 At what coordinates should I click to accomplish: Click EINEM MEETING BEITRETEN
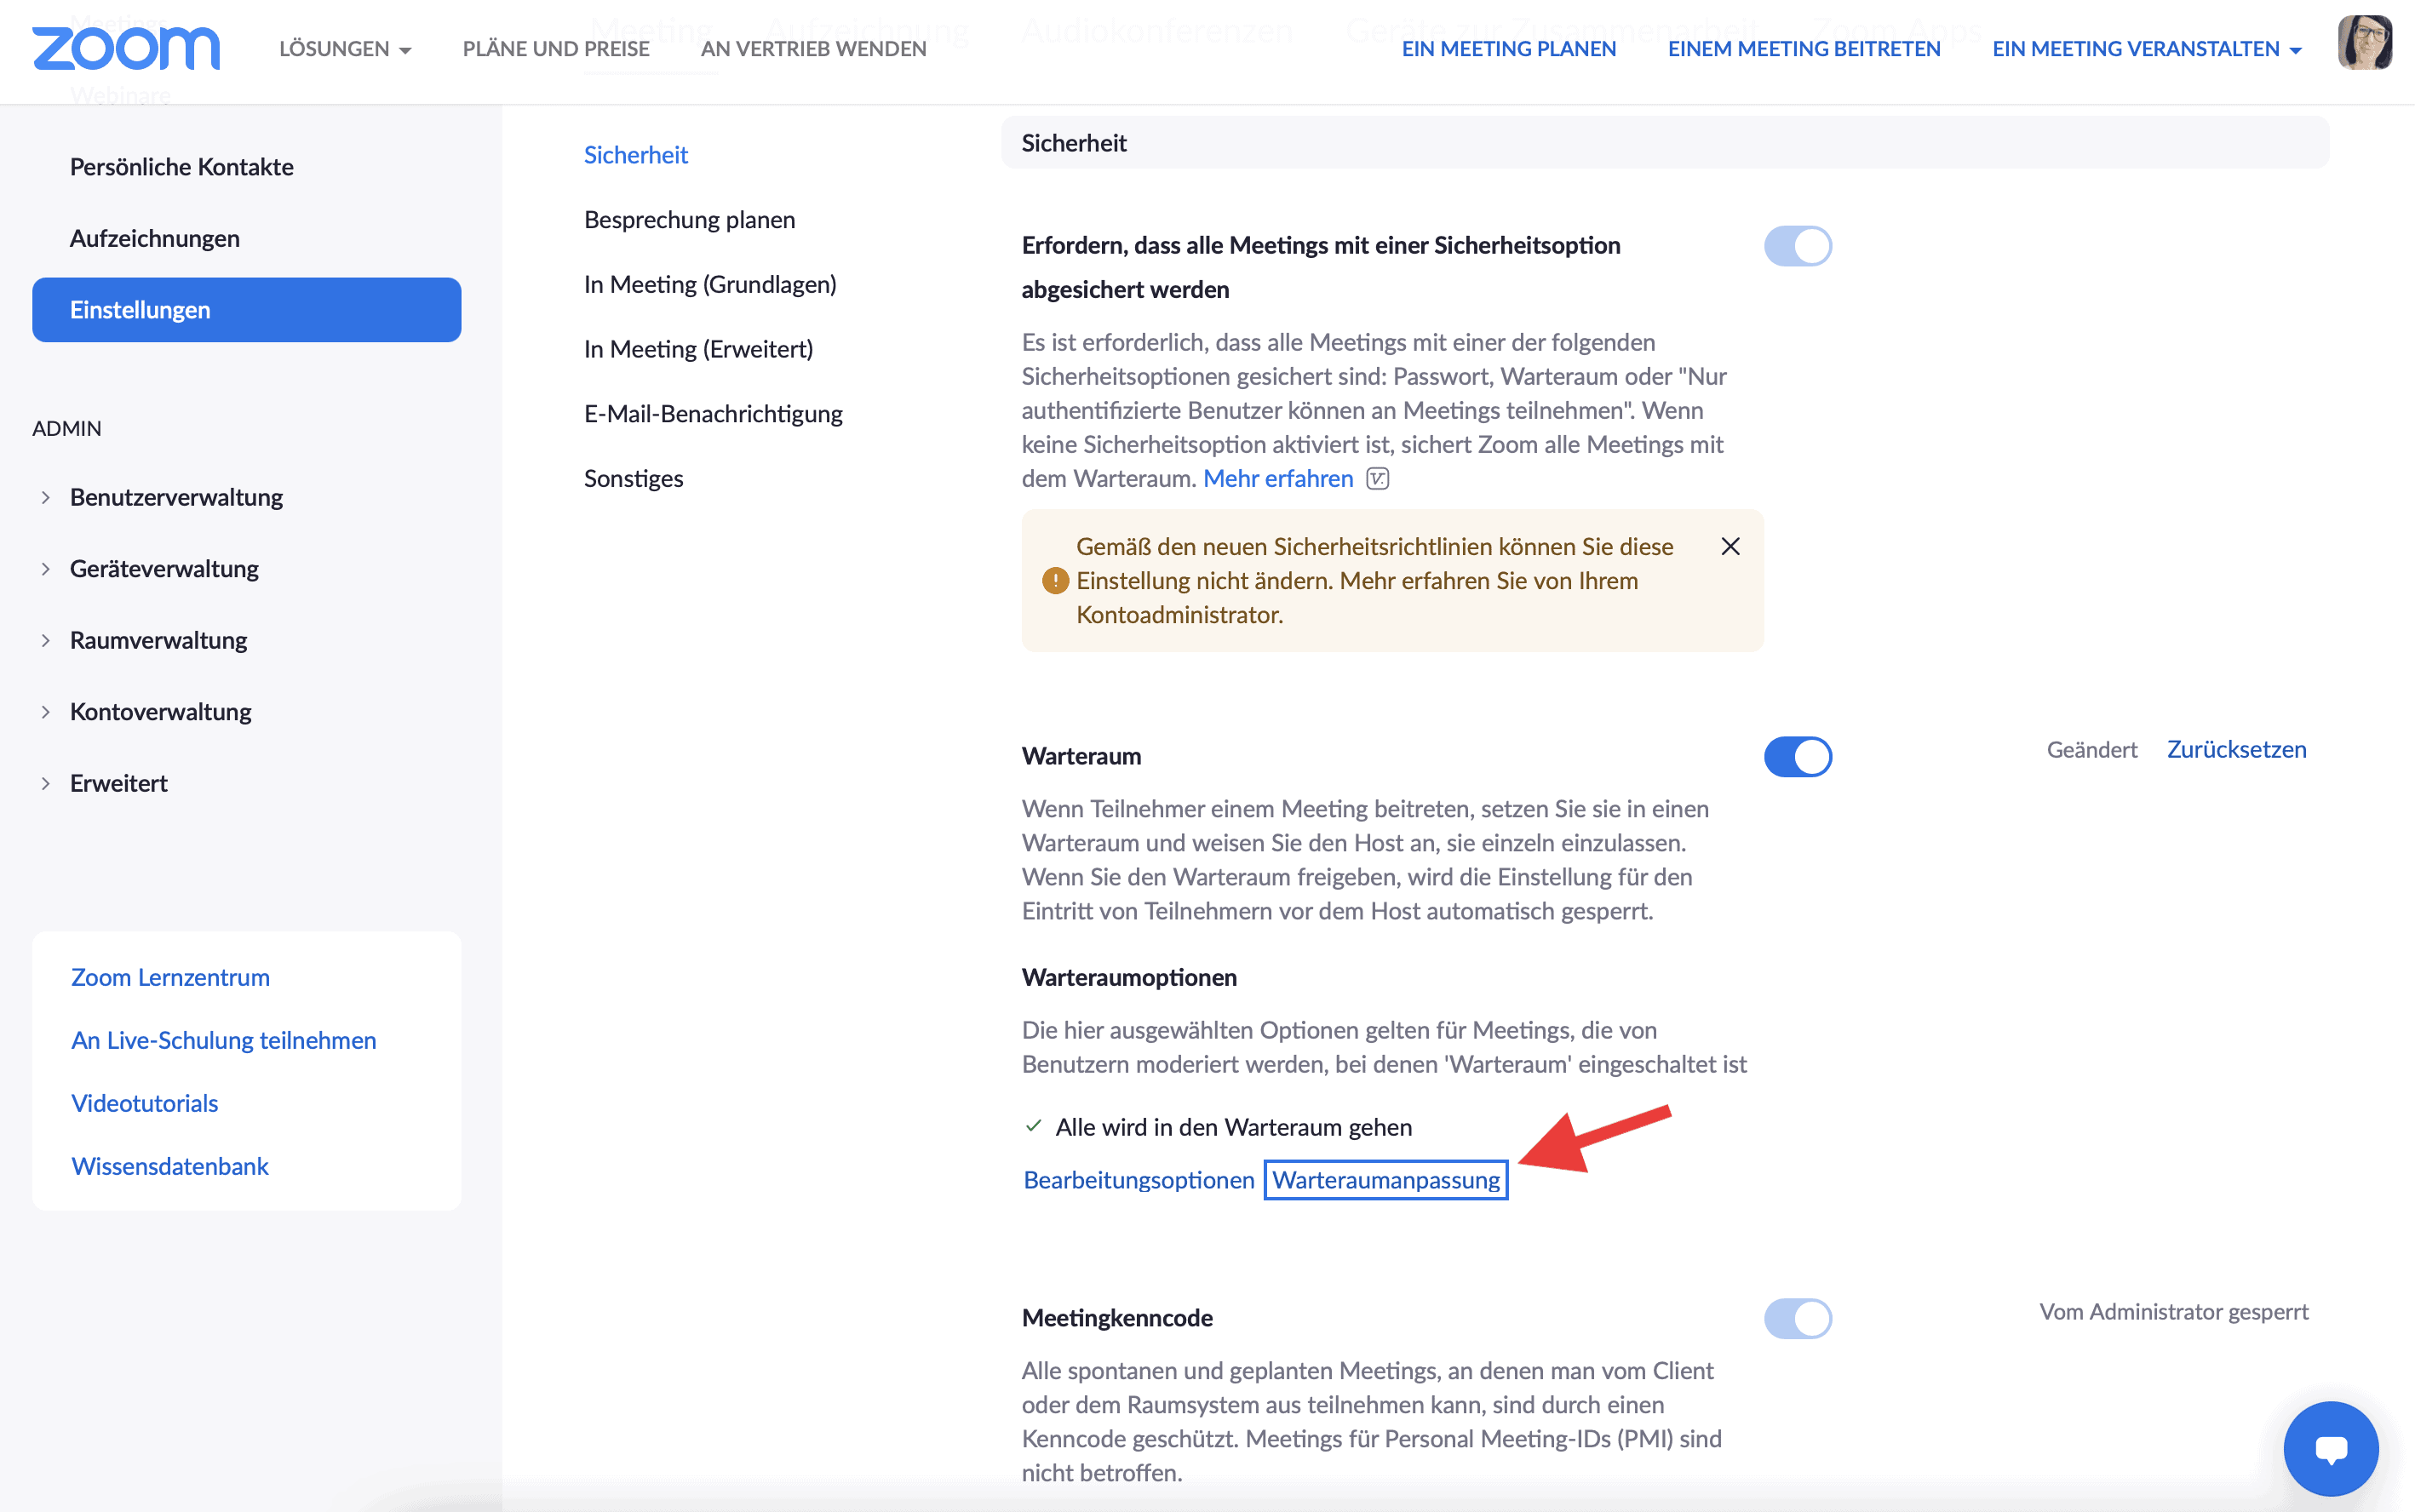pos(1804,49)
